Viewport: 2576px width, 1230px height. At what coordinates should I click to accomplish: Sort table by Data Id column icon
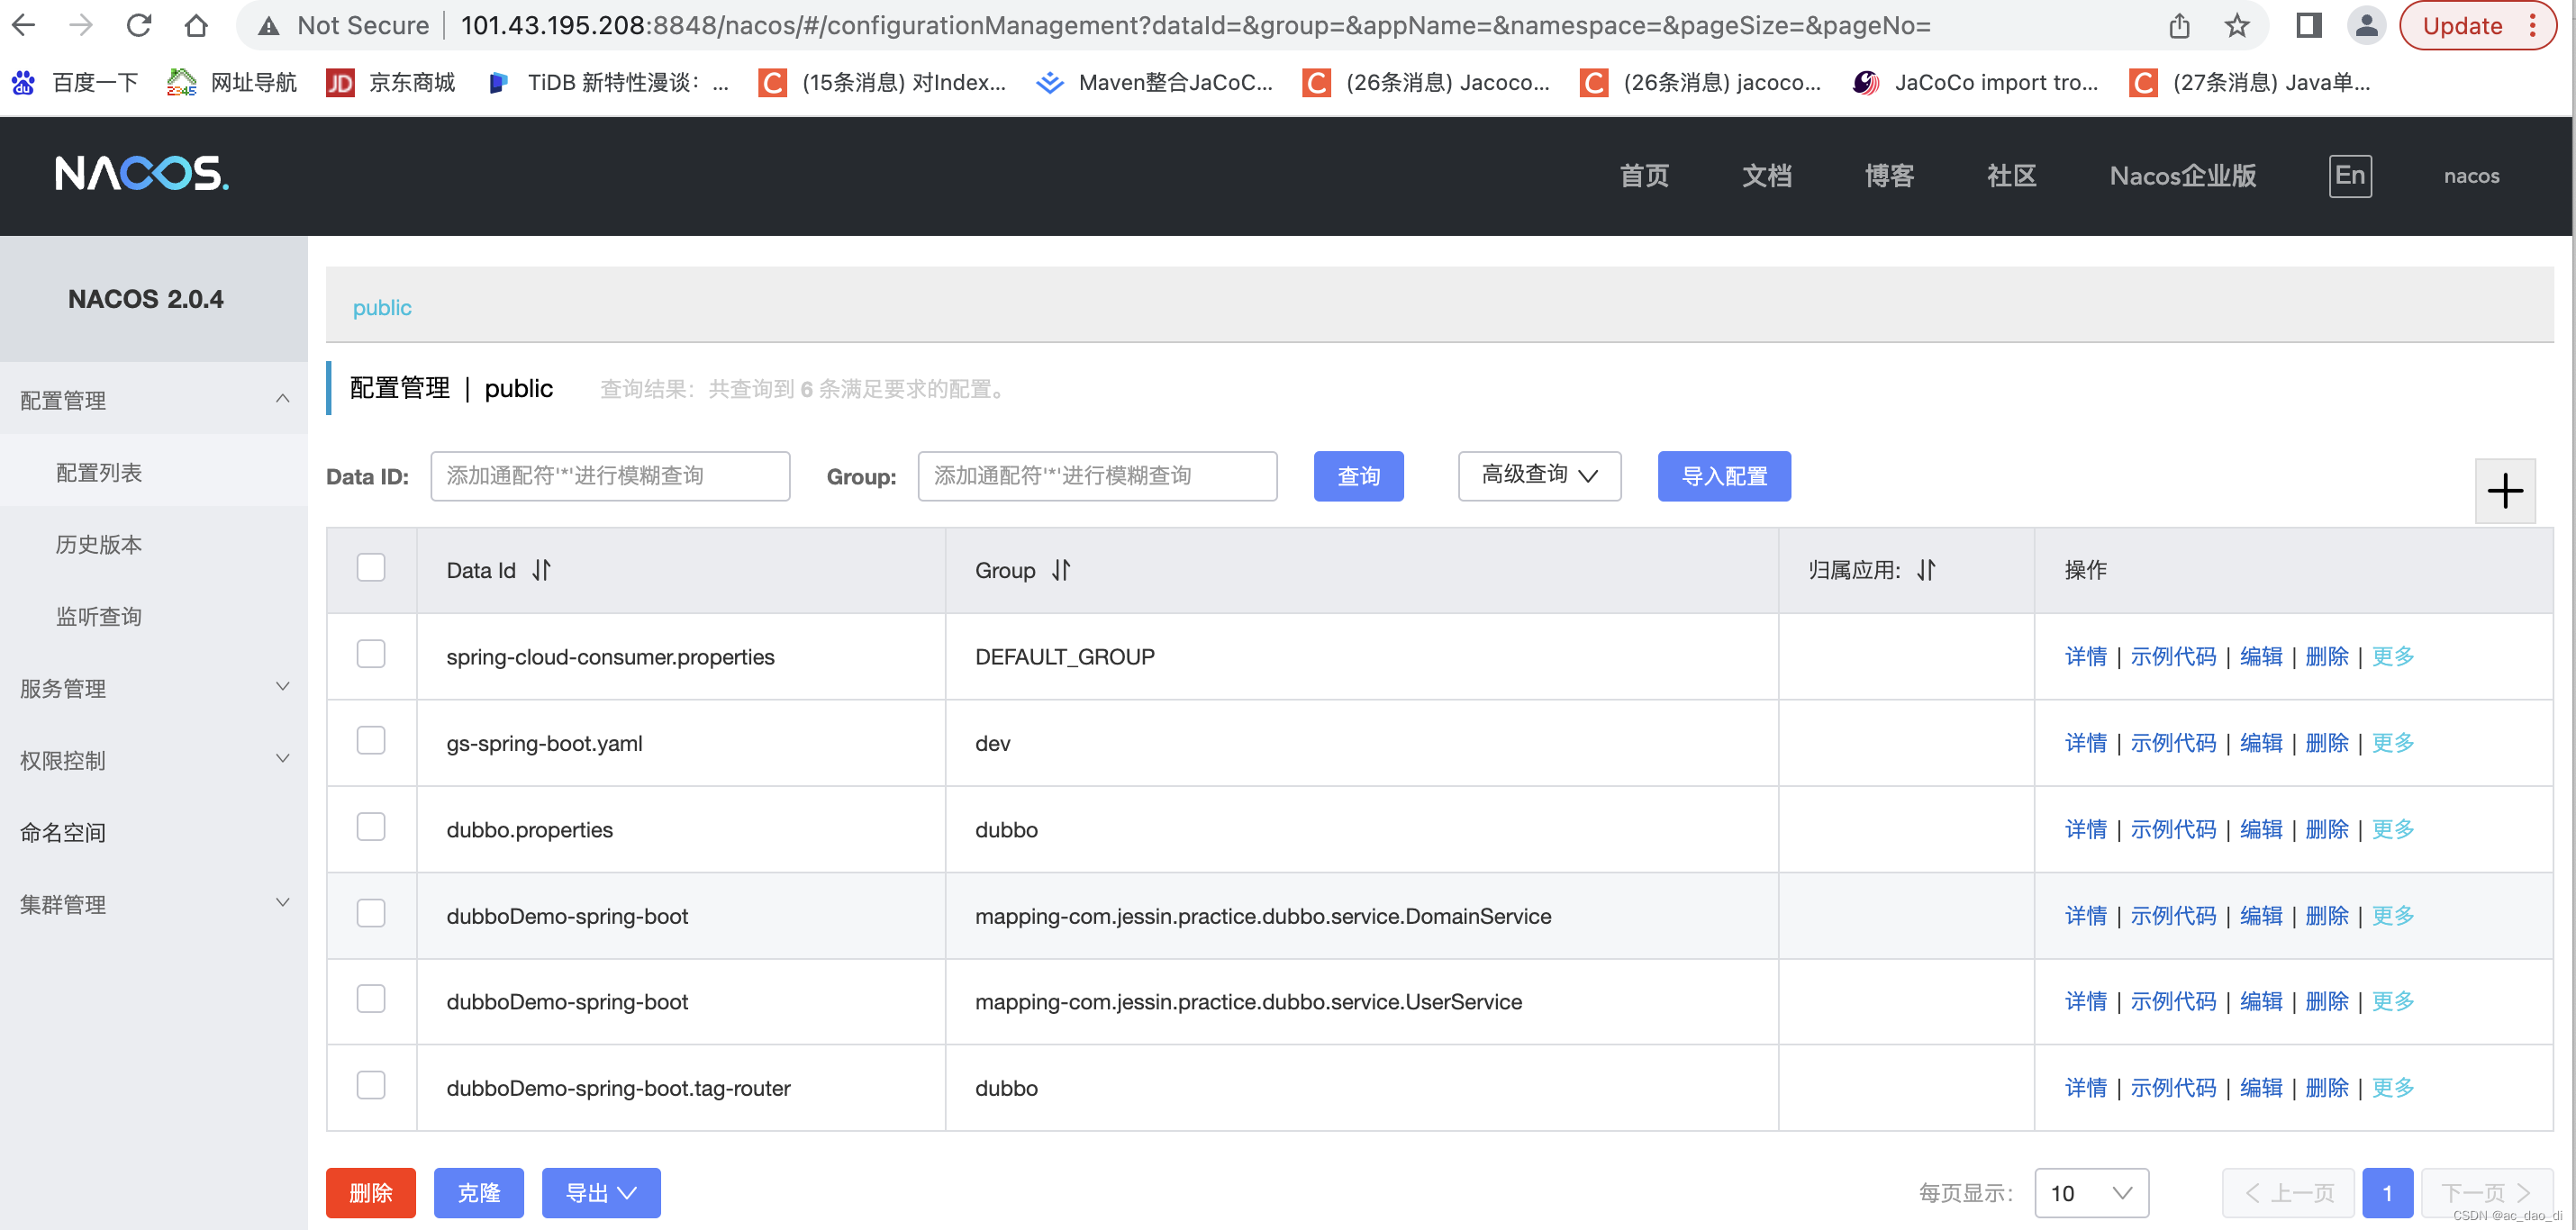(x=541, y=570)
